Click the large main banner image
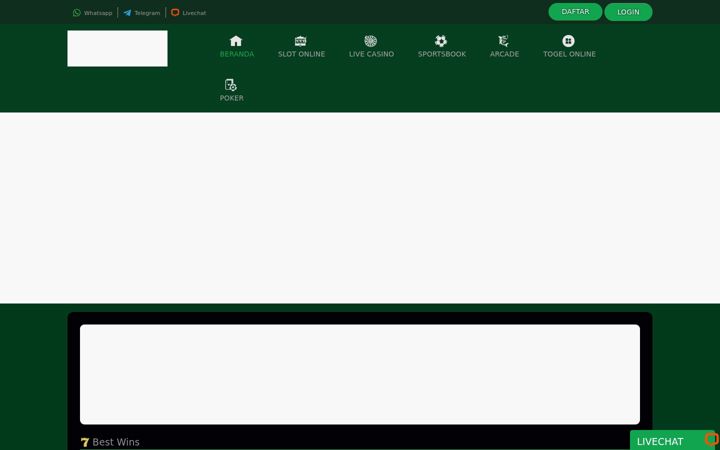This screenshot has width=720, height=450. click(x=360, y=208)
